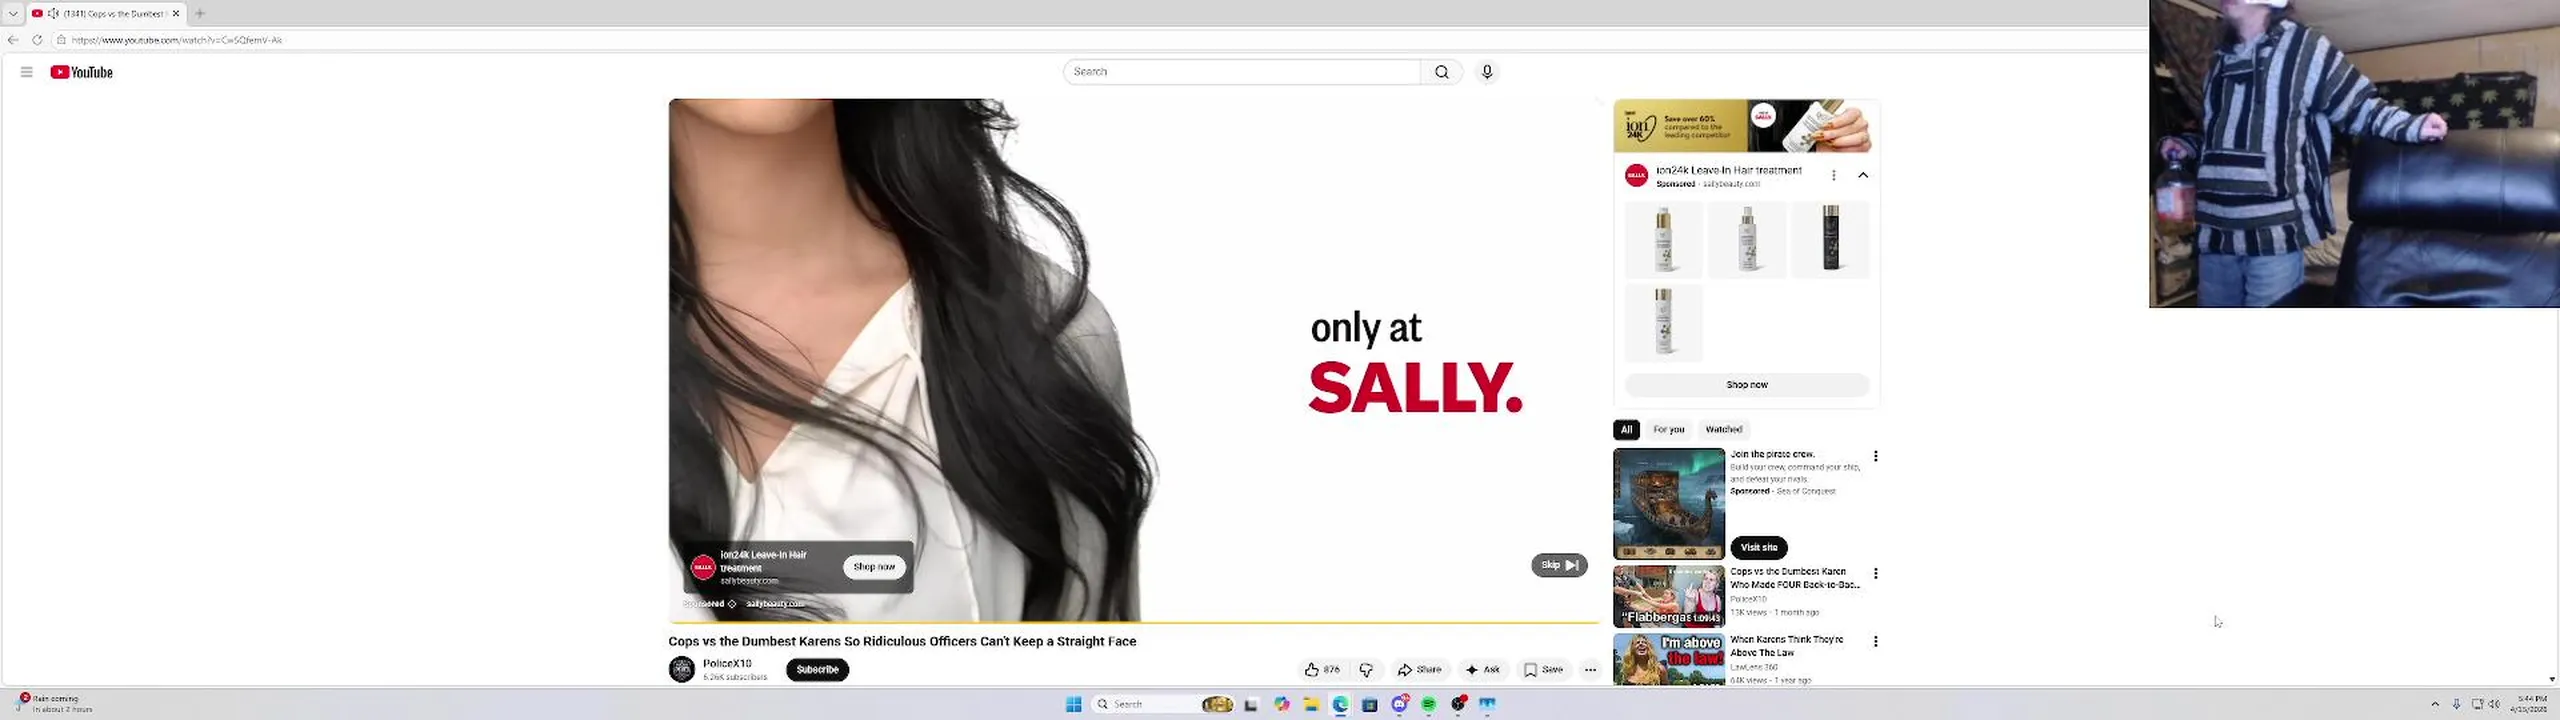Open volume control in system tray

[x=2494, y=704]
